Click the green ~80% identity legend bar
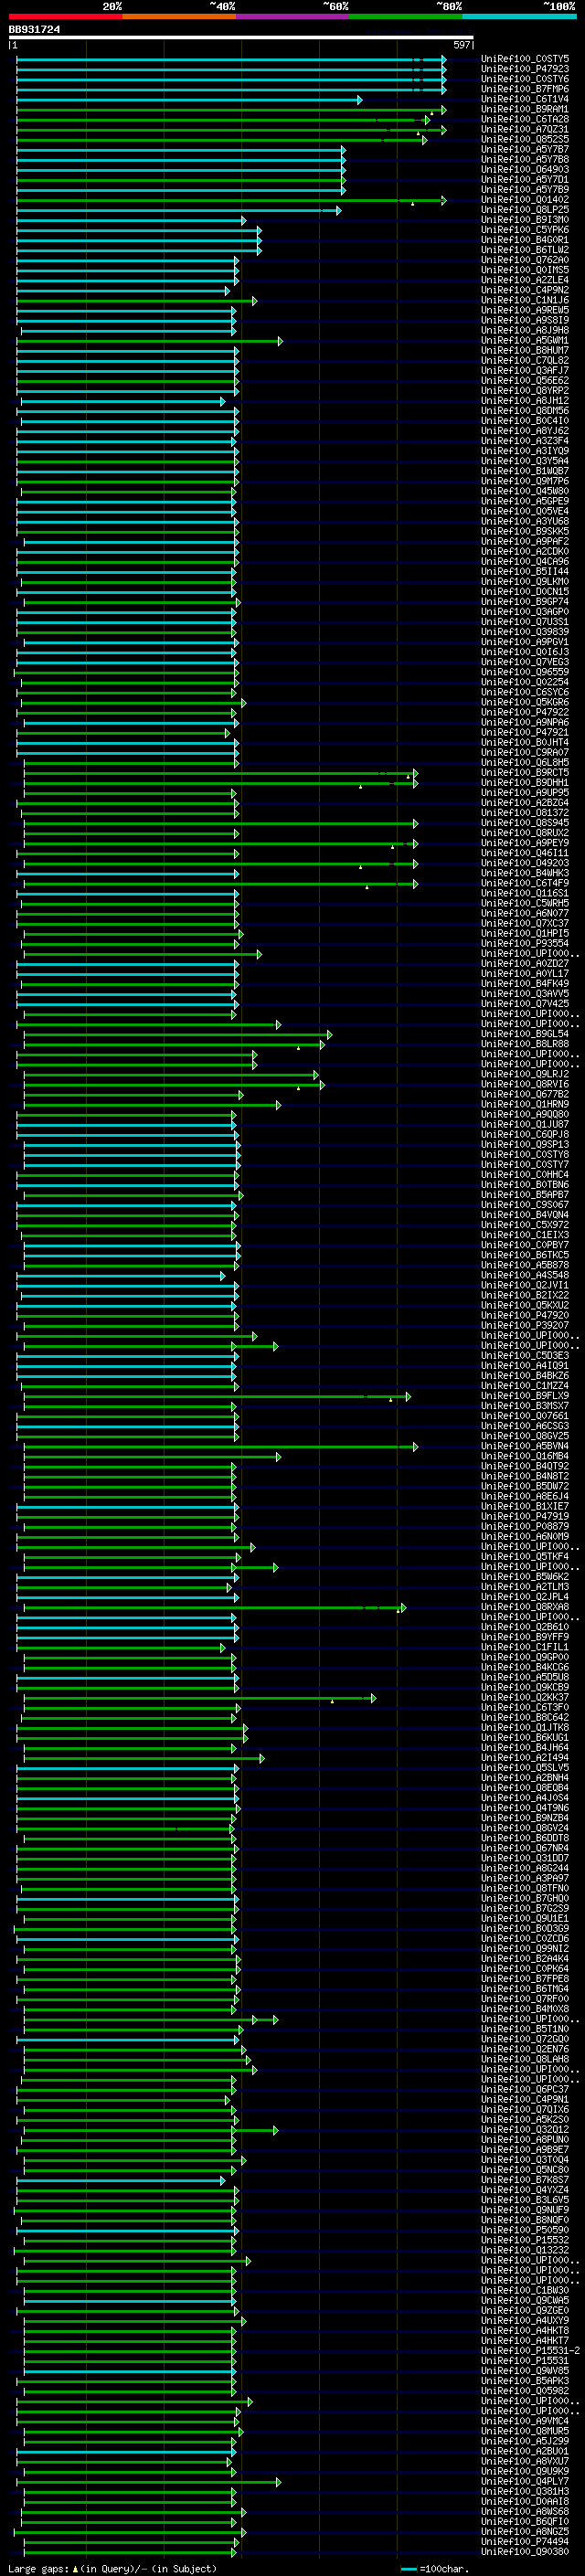The width and height of the screenshot is (585, 2576). (406, 16)
